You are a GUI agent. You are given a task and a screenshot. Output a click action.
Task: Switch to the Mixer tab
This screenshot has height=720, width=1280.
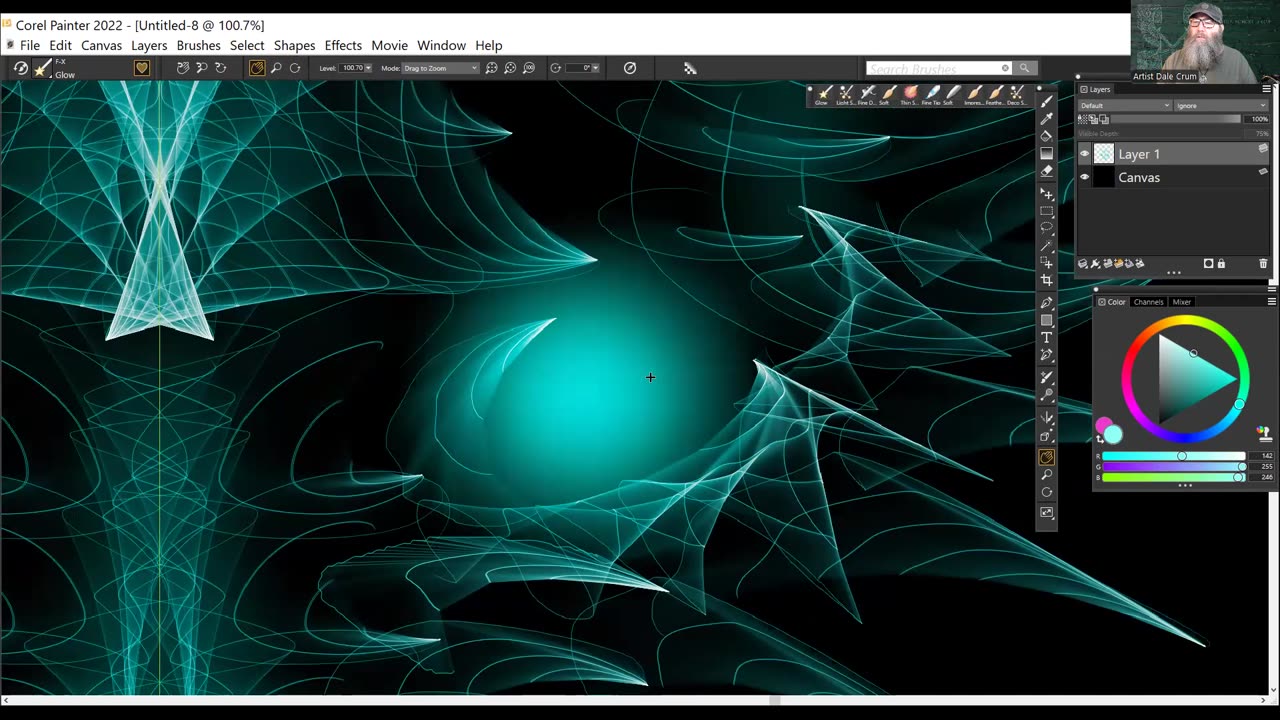pyautogui.click(x=1182, y=302)
